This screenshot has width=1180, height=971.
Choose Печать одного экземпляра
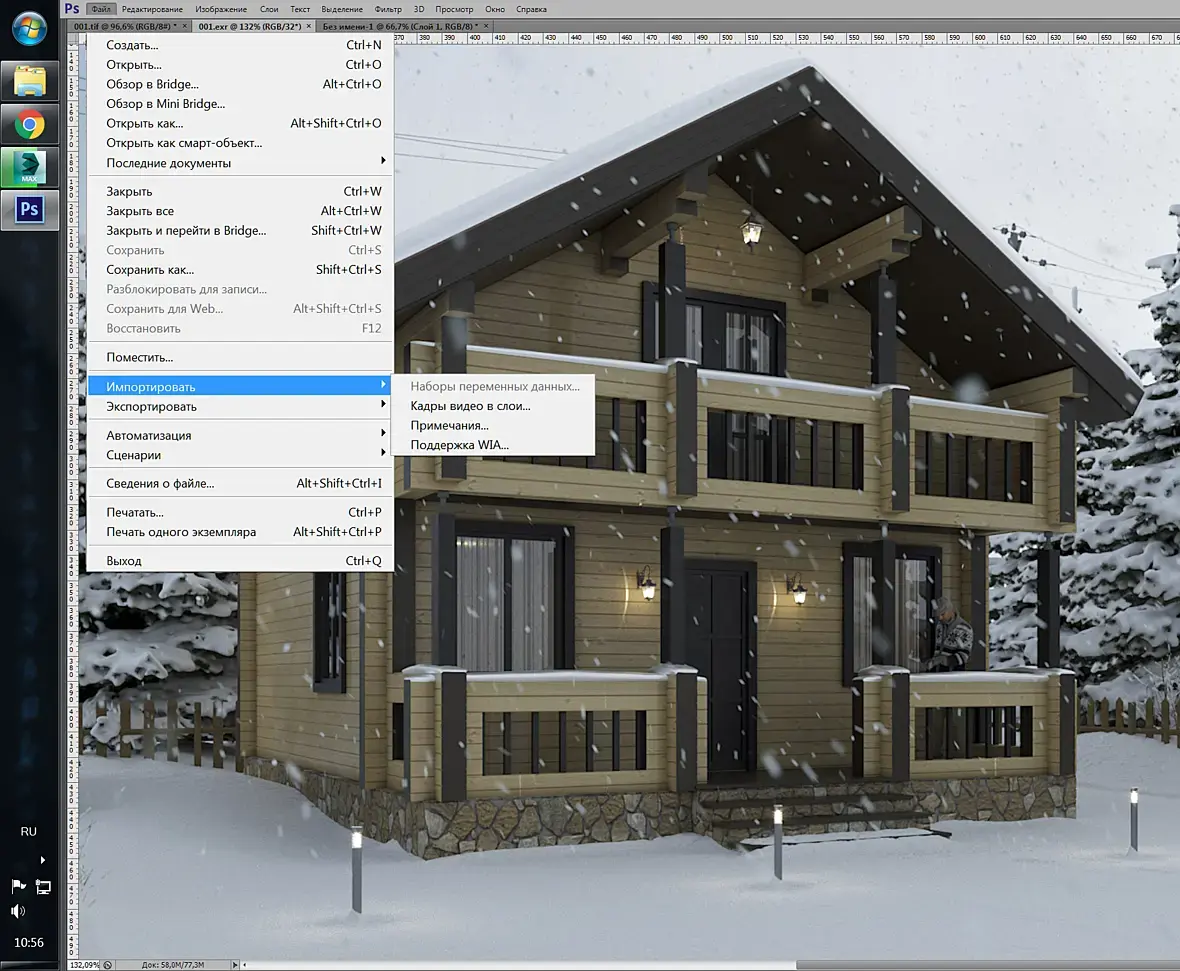point(240,531)
